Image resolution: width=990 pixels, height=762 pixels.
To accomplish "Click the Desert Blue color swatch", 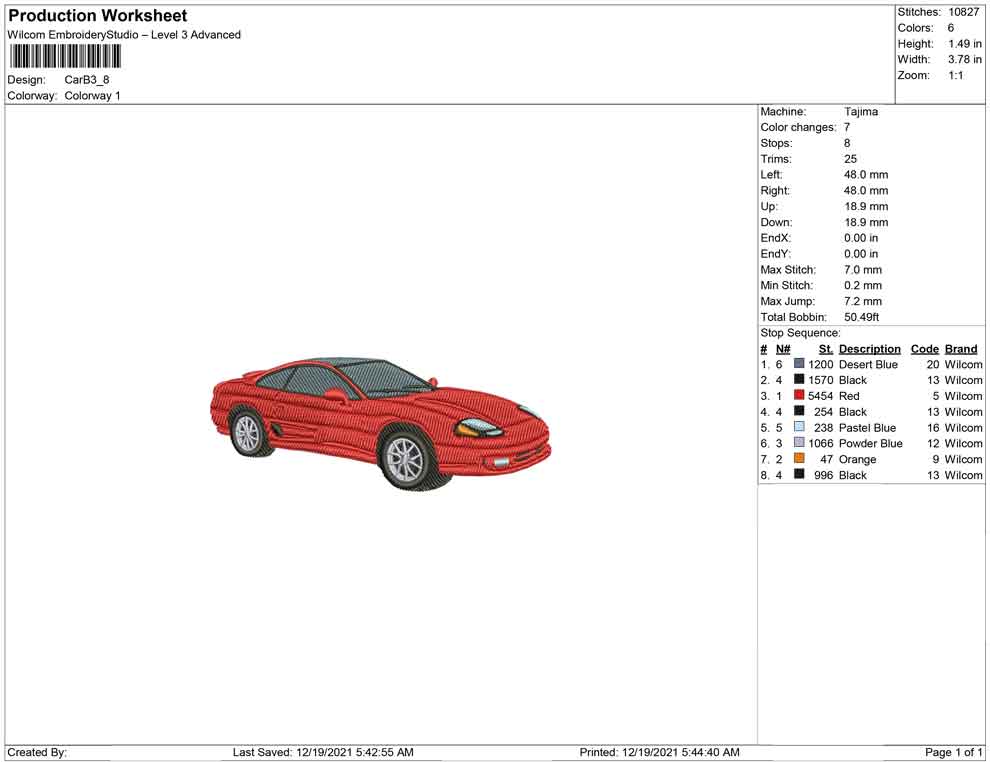I will click(799, 365).
